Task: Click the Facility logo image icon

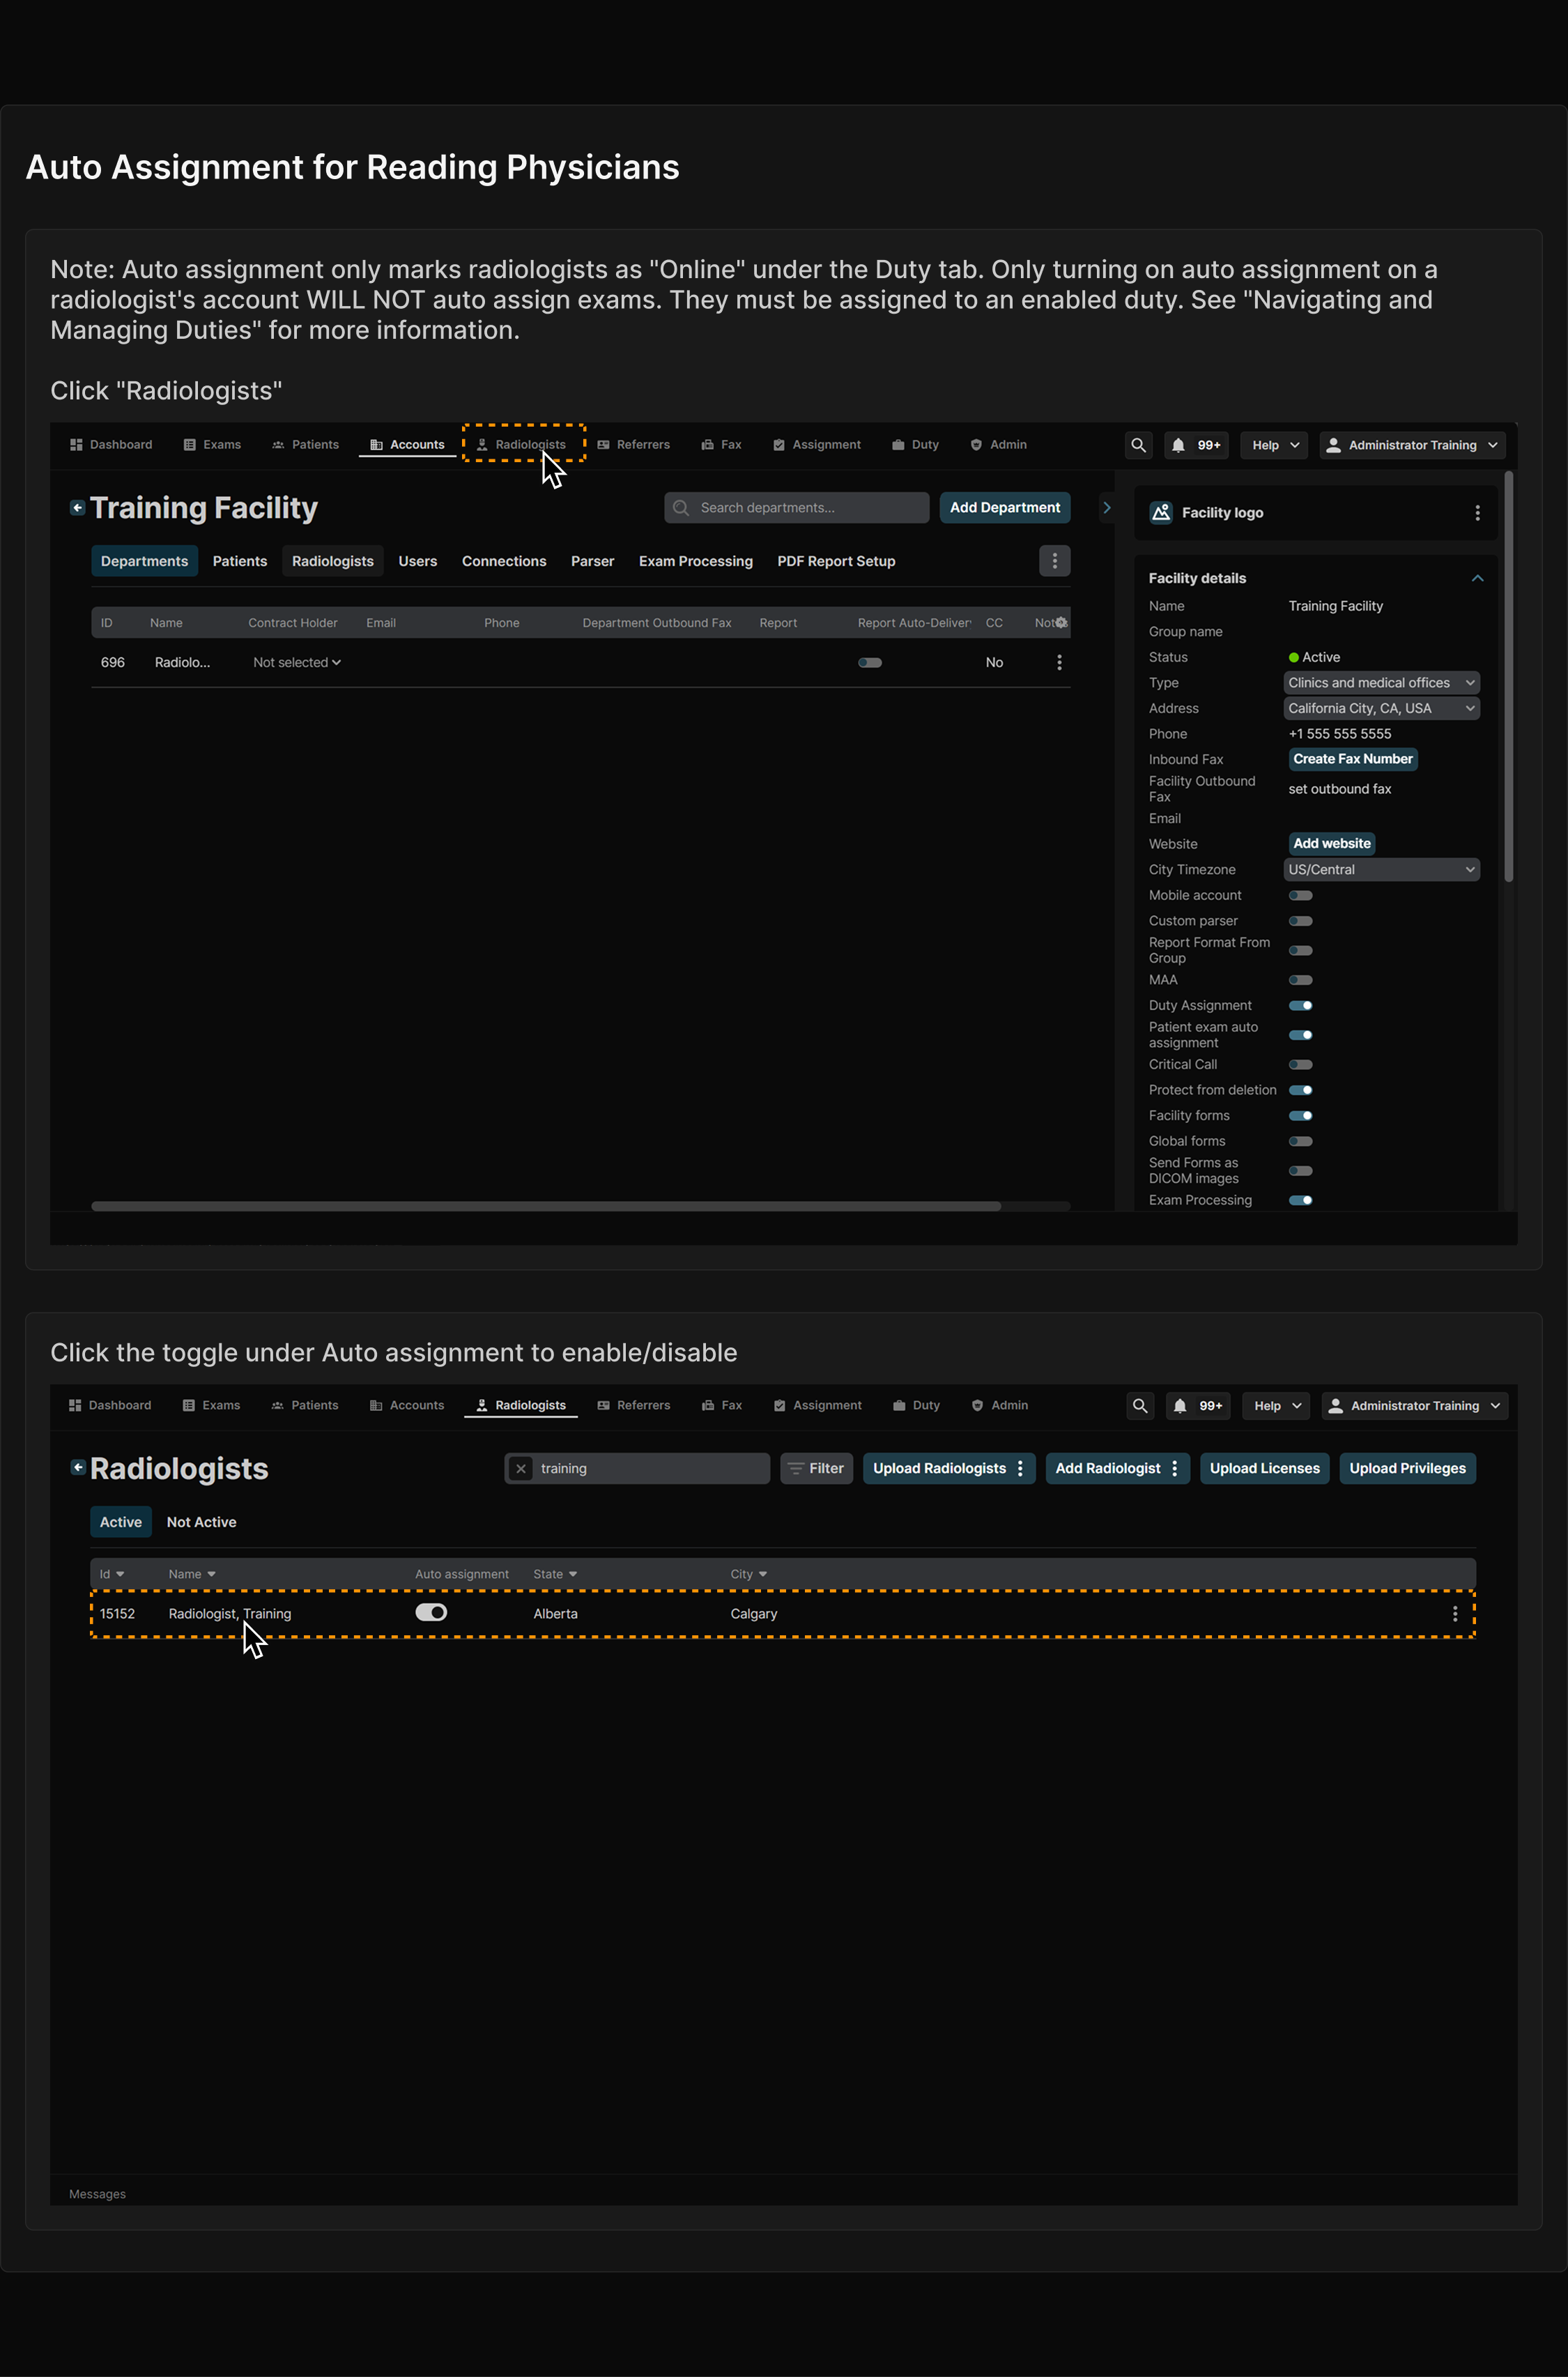Action: coord(1161,512)
